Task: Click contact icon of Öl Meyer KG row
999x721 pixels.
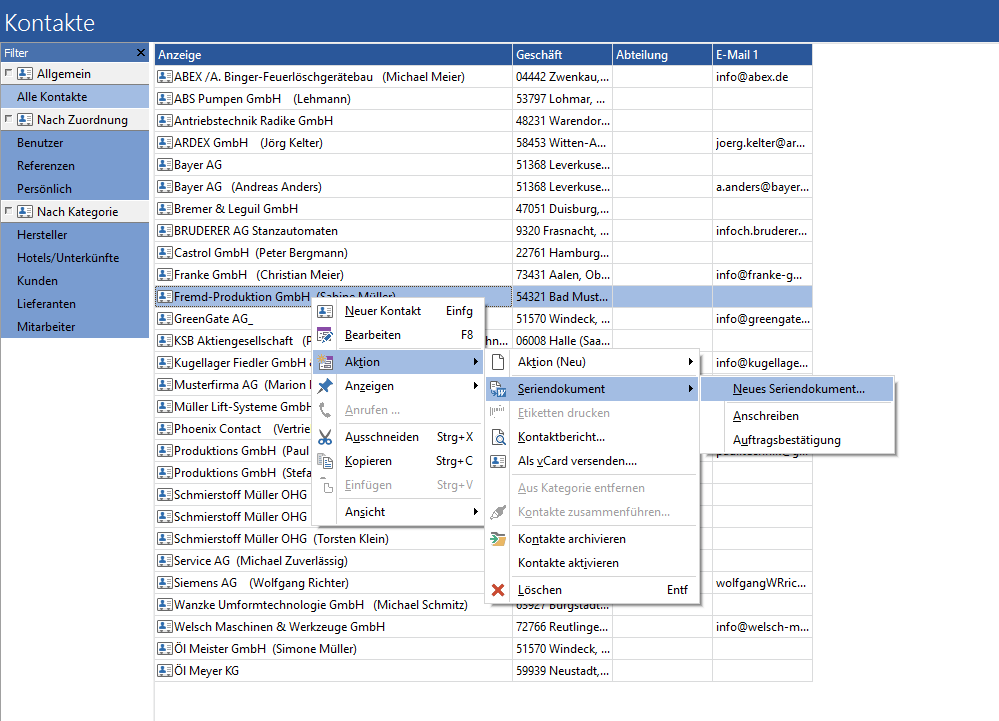Action: tap(165, 671)
